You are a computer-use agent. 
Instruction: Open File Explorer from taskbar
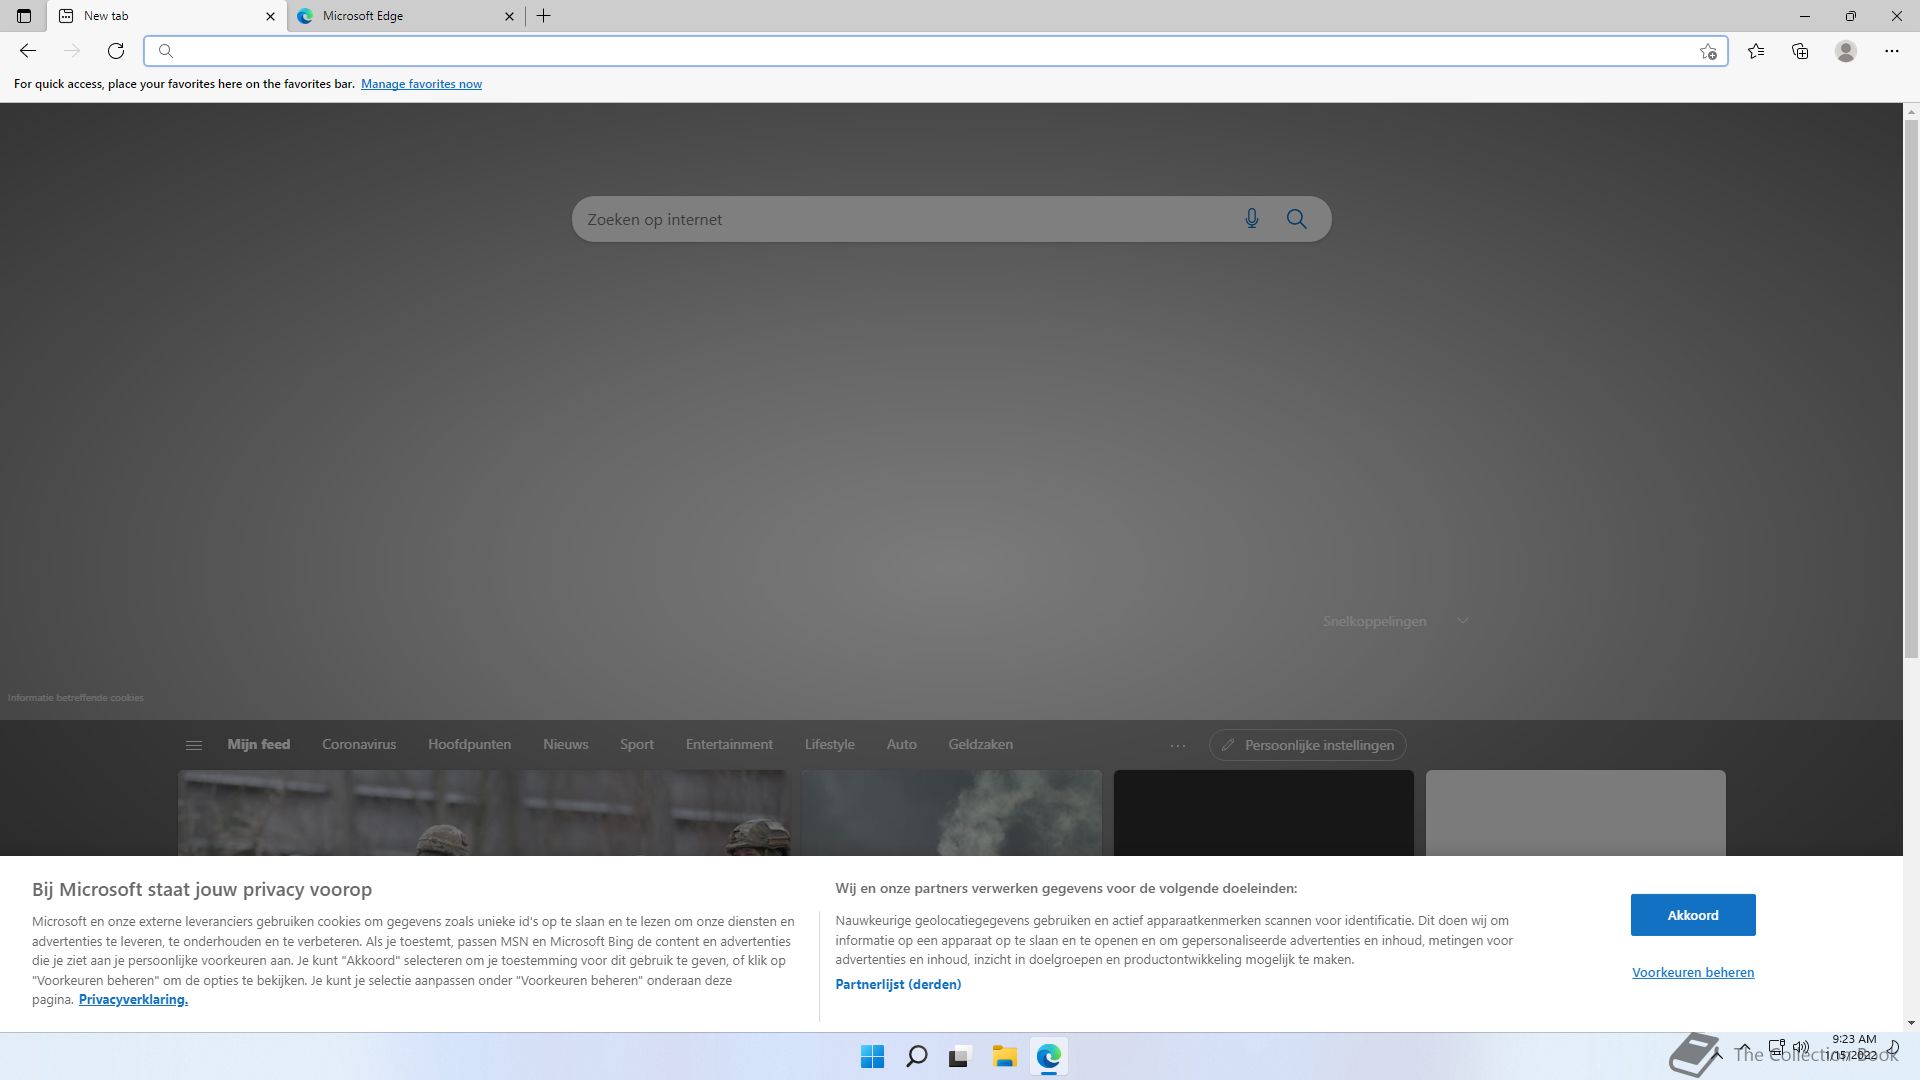pyautogui.click(x=1004, y=1056)
